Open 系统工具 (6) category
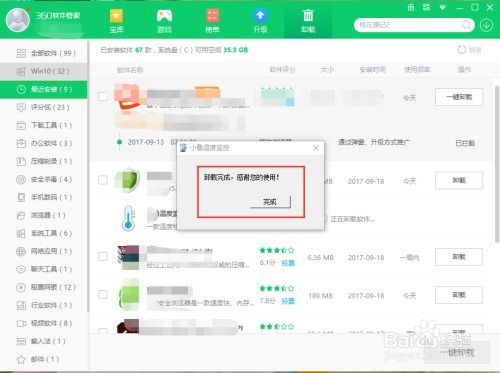500x373 pixels. (44, 233)
